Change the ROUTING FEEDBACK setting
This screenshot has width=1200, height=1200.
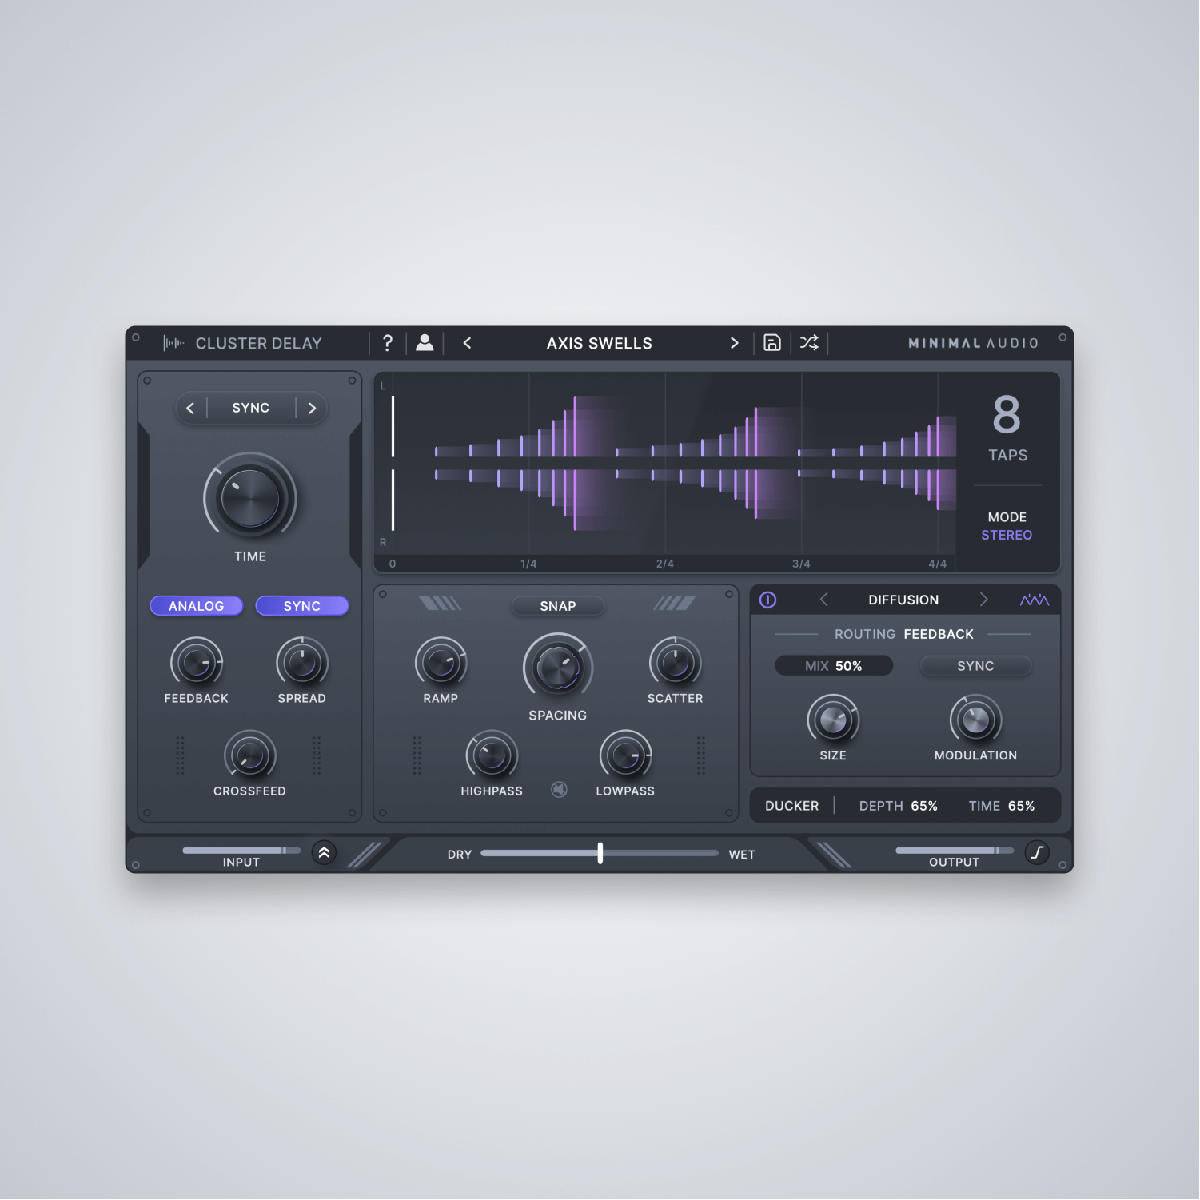tap(938, 634)
